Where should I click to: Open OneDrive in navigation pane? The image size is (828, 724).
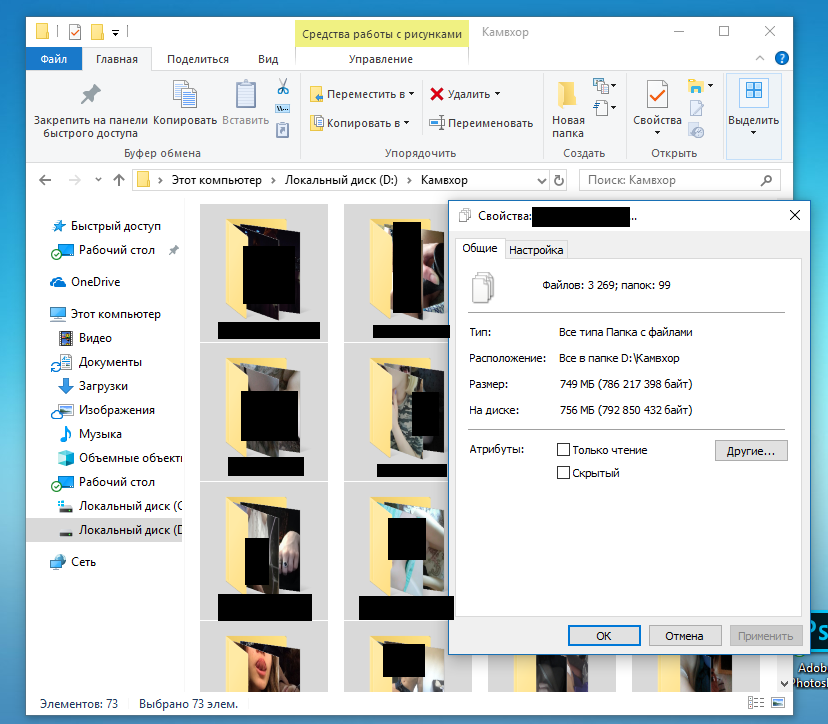click(x=96, y=282)
